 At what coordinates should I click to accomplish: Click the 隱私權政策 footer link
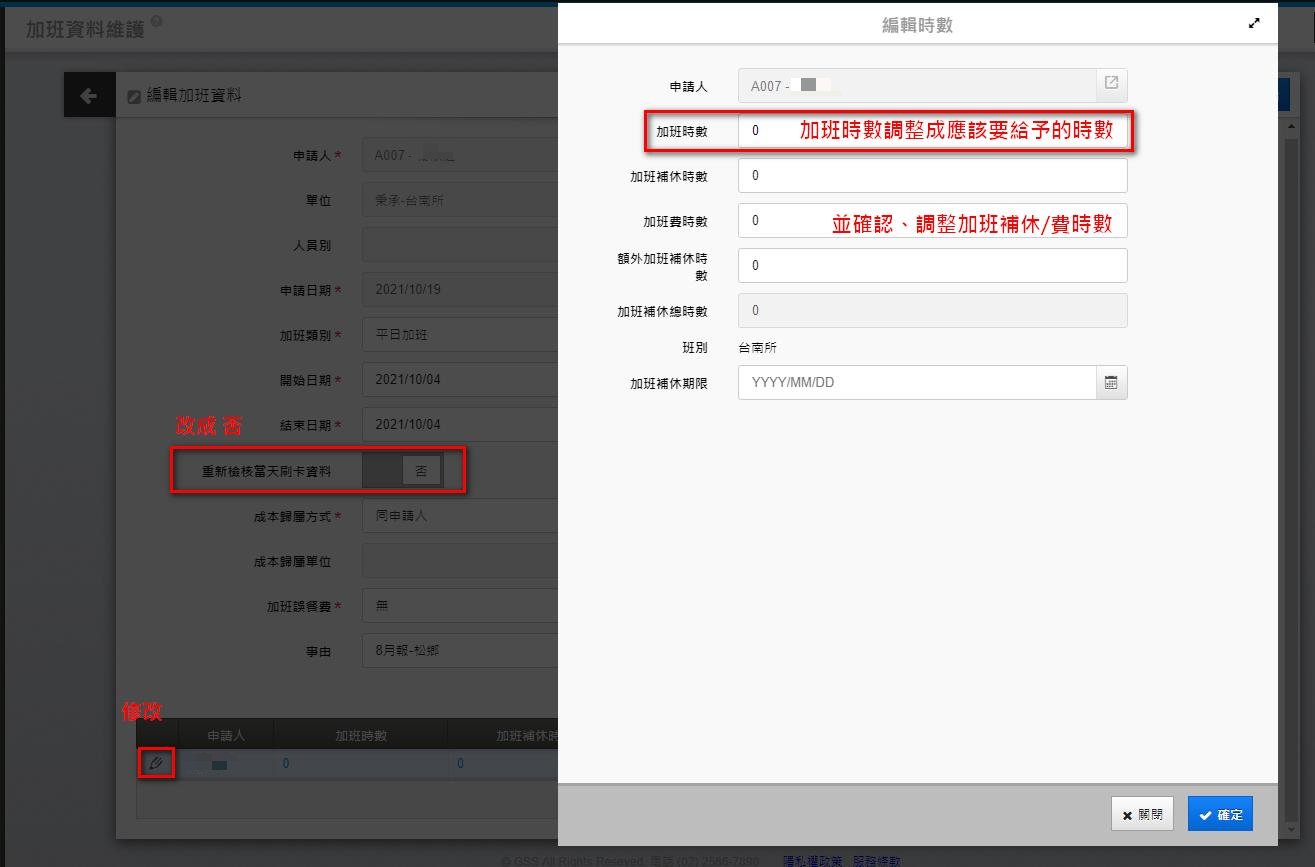tap(812, 860)
